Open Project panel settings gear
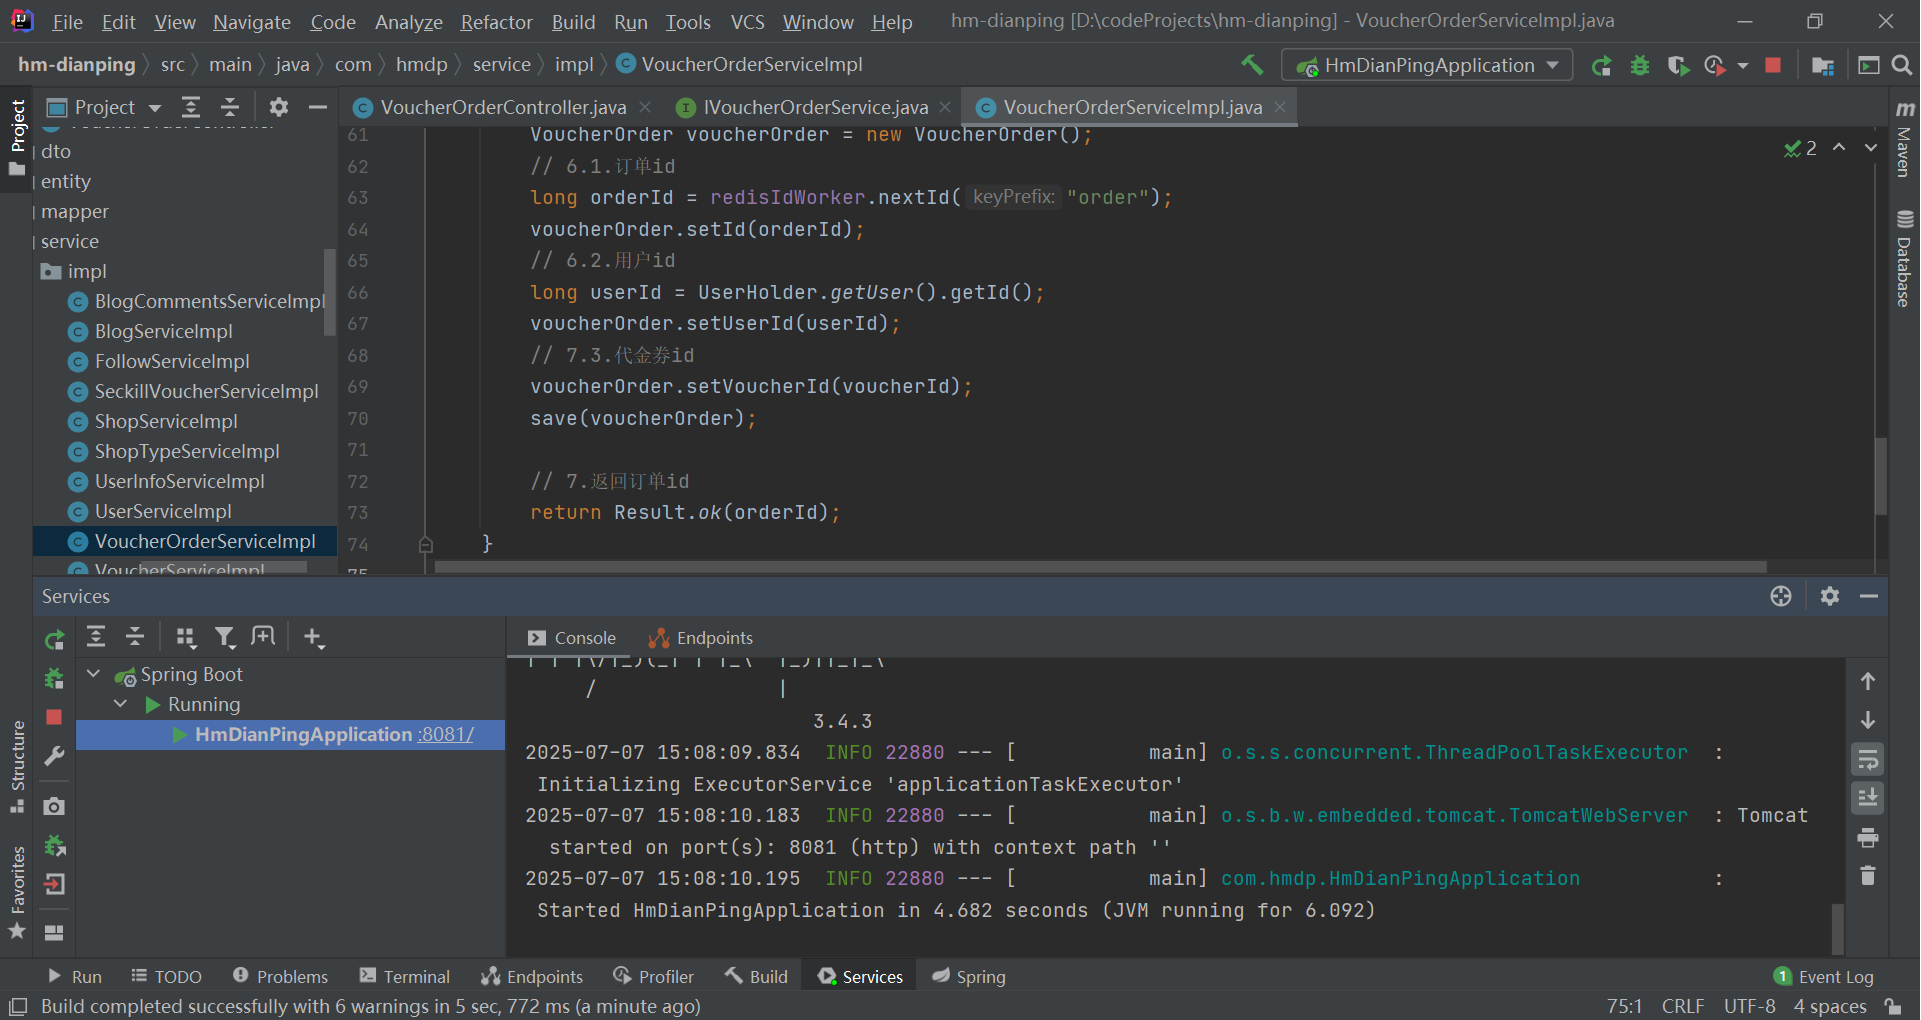 pyautogui.click(x=279, y=107)
